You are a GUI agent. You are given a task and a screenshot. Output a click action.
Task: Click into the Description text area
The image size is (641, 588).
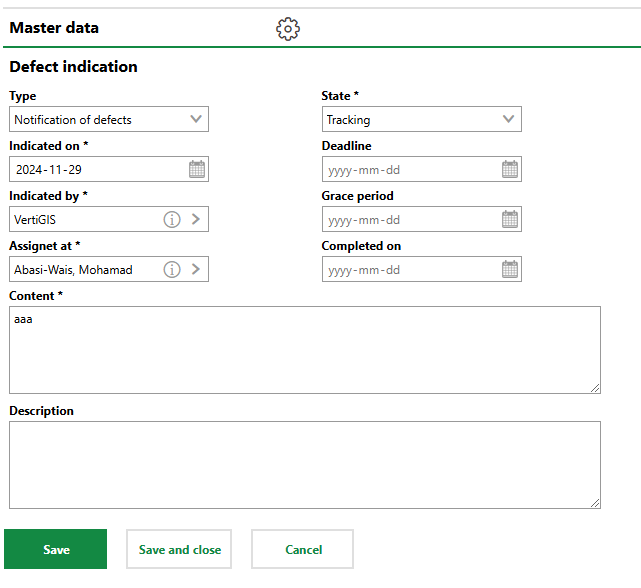coord(304,465)
